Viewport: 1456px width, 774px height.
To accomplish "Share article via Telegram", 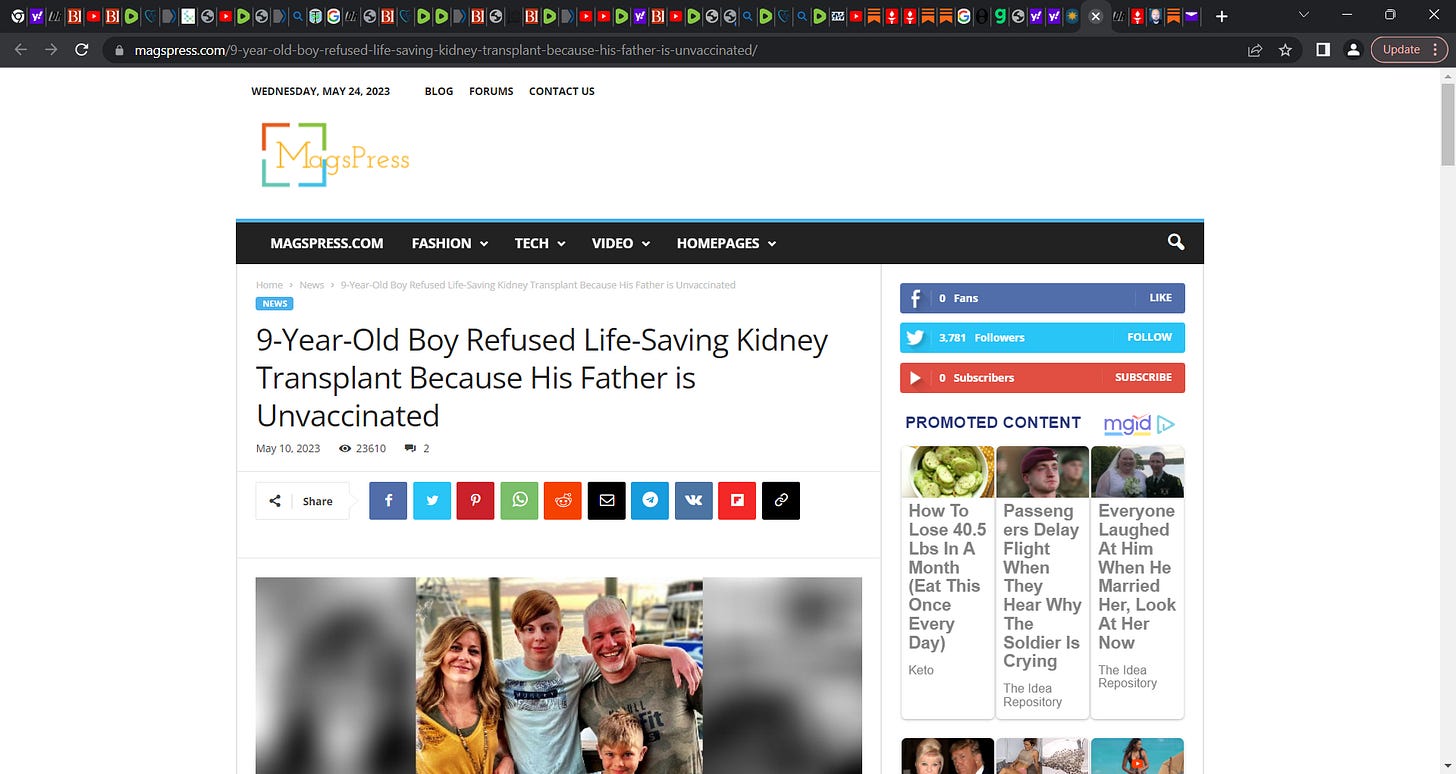I will tap(650, 500).
